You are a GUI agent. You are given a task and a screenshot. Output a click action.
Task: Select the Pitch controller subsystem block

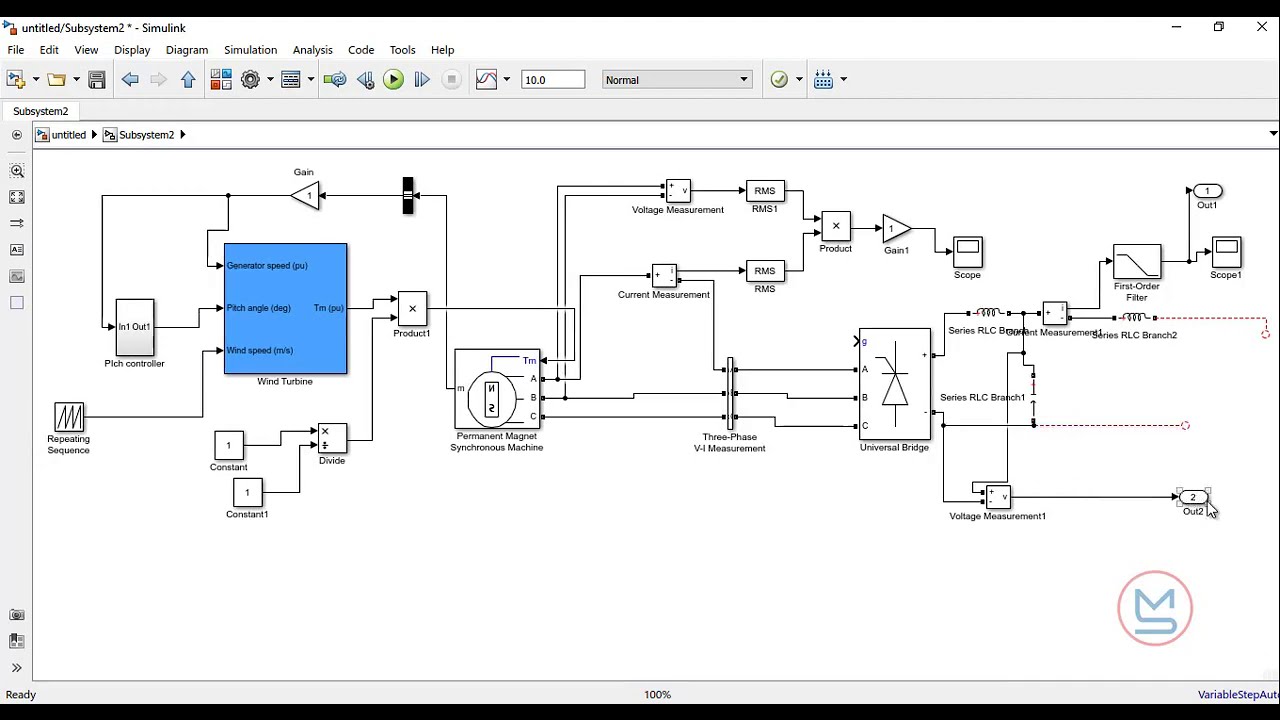pos(135,327)
